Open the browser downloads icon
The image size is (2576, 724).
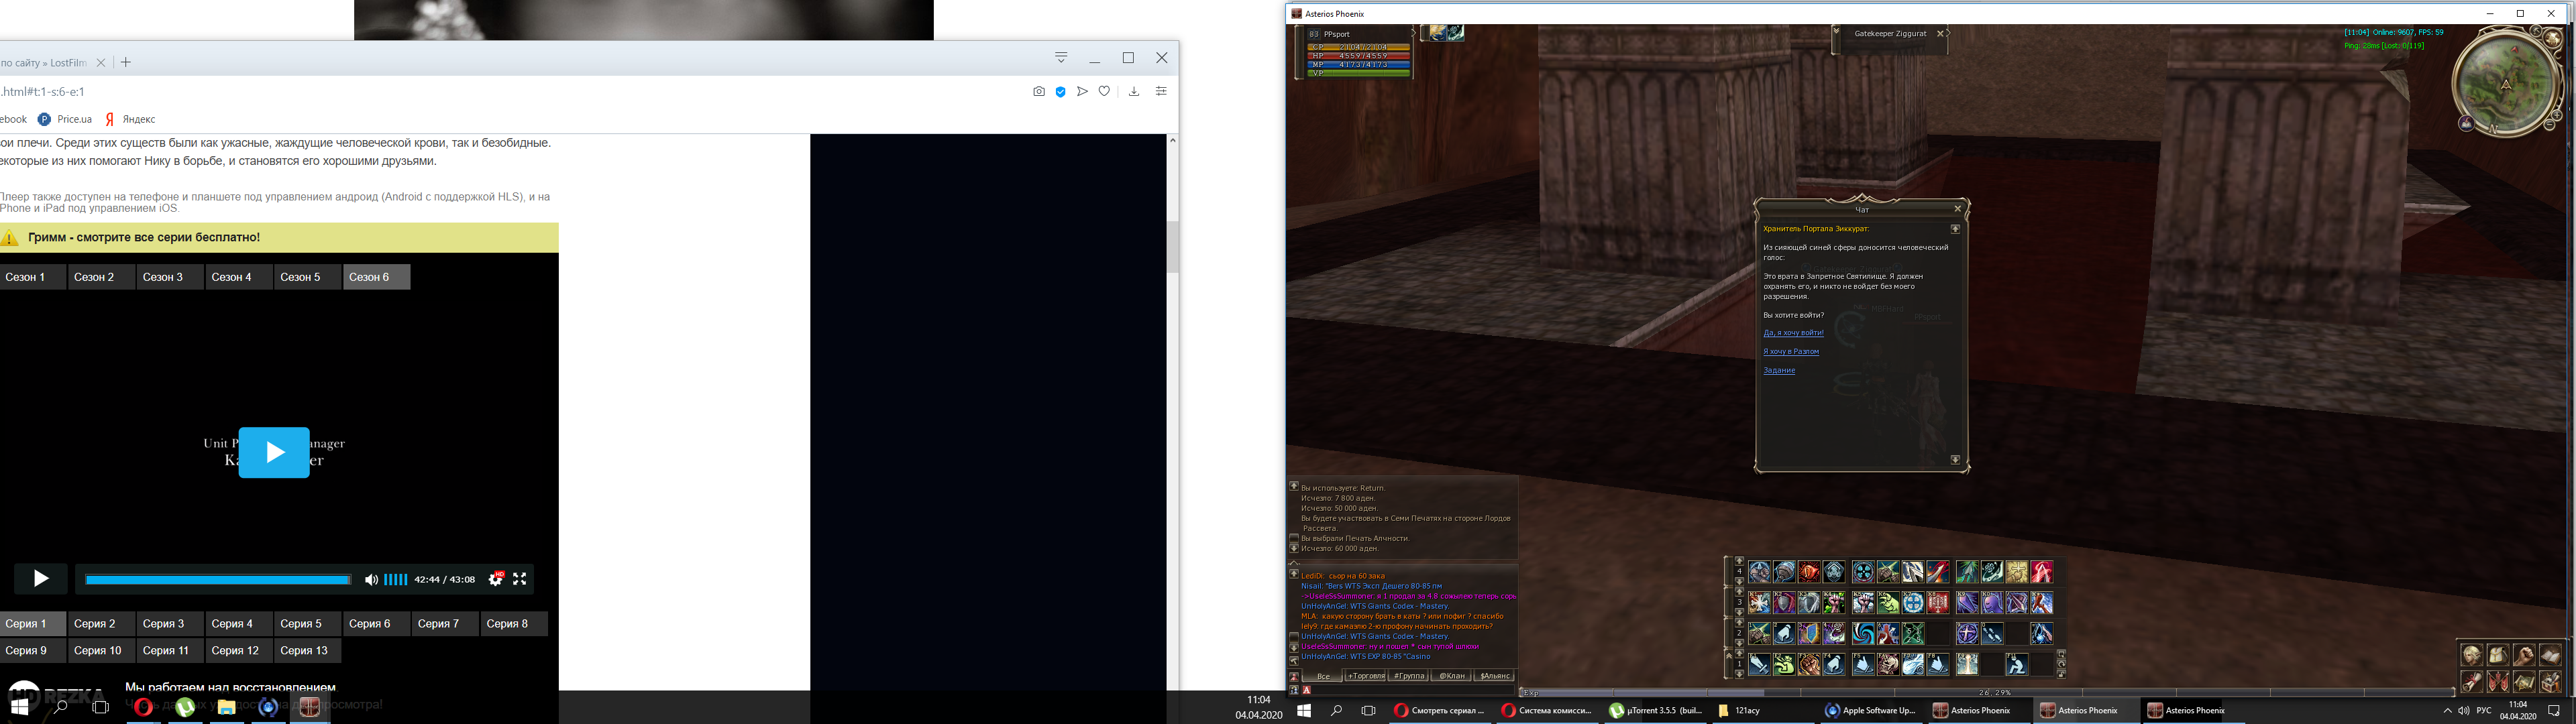click(x=1134, y=91)
